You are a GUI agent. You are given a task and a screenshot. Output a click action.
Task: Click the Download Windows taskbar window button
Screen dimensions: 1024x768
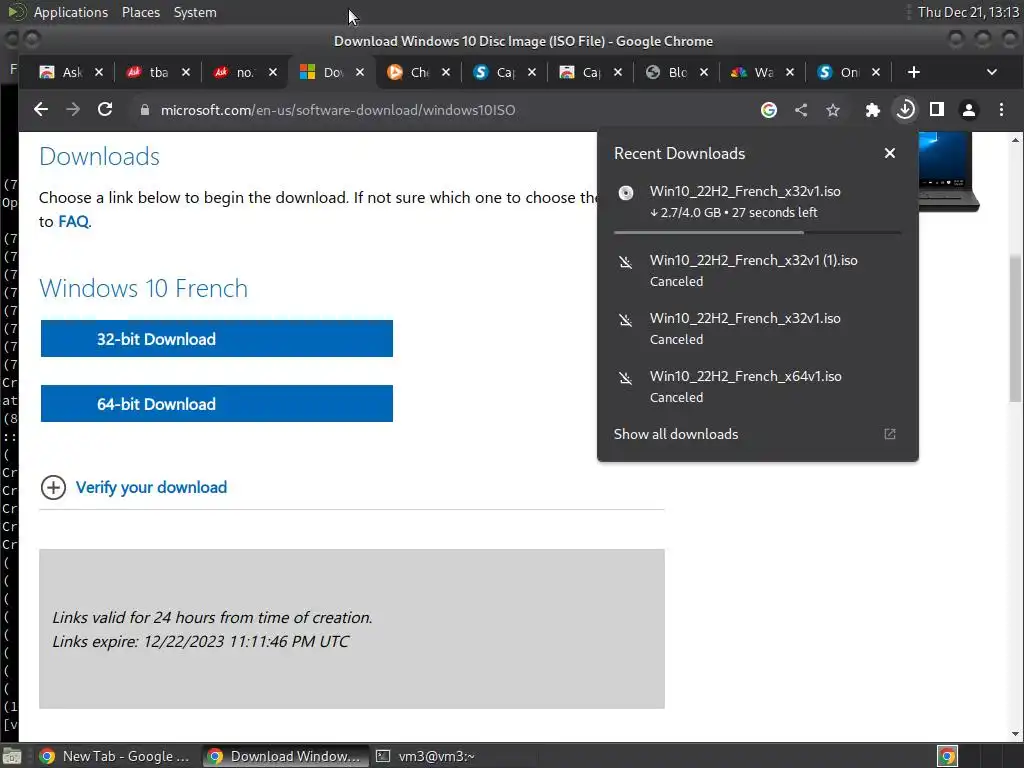[285, 756]
